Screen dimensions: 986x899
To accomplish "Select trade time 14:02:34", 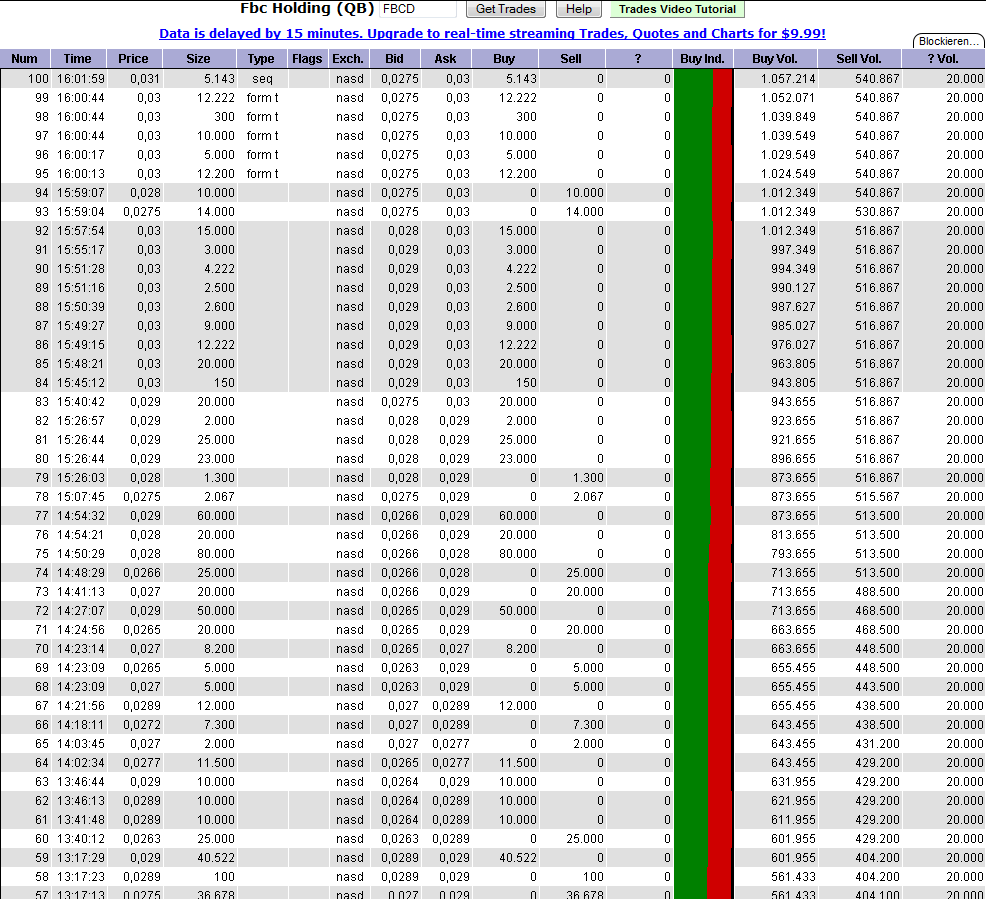I will [81, 763].
